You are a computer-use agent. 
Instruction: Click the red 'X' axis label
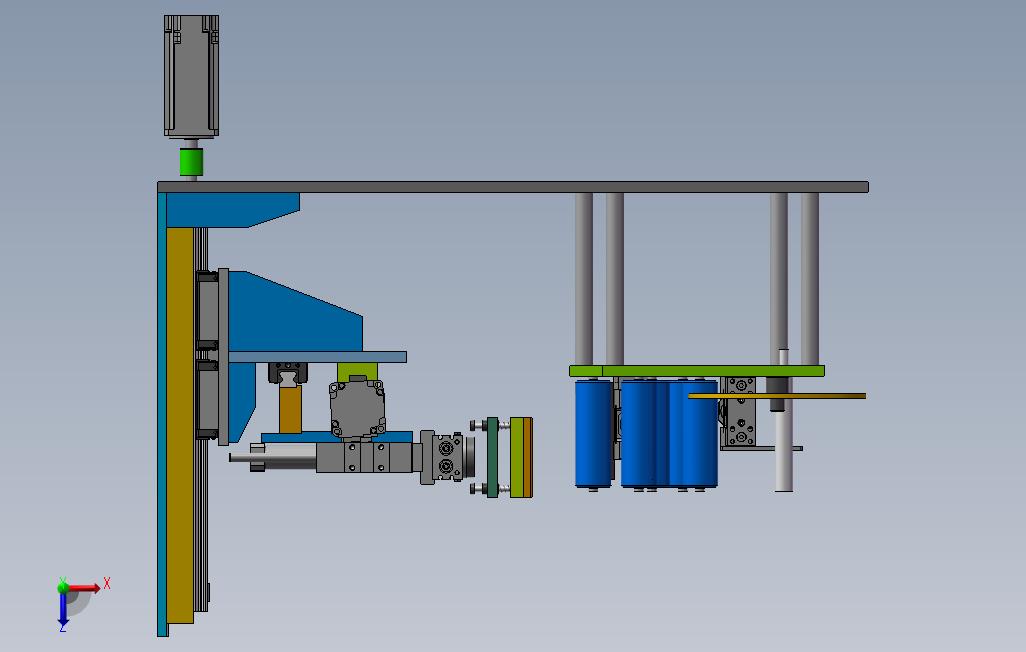pyautogui.click(x=107, y=583)
